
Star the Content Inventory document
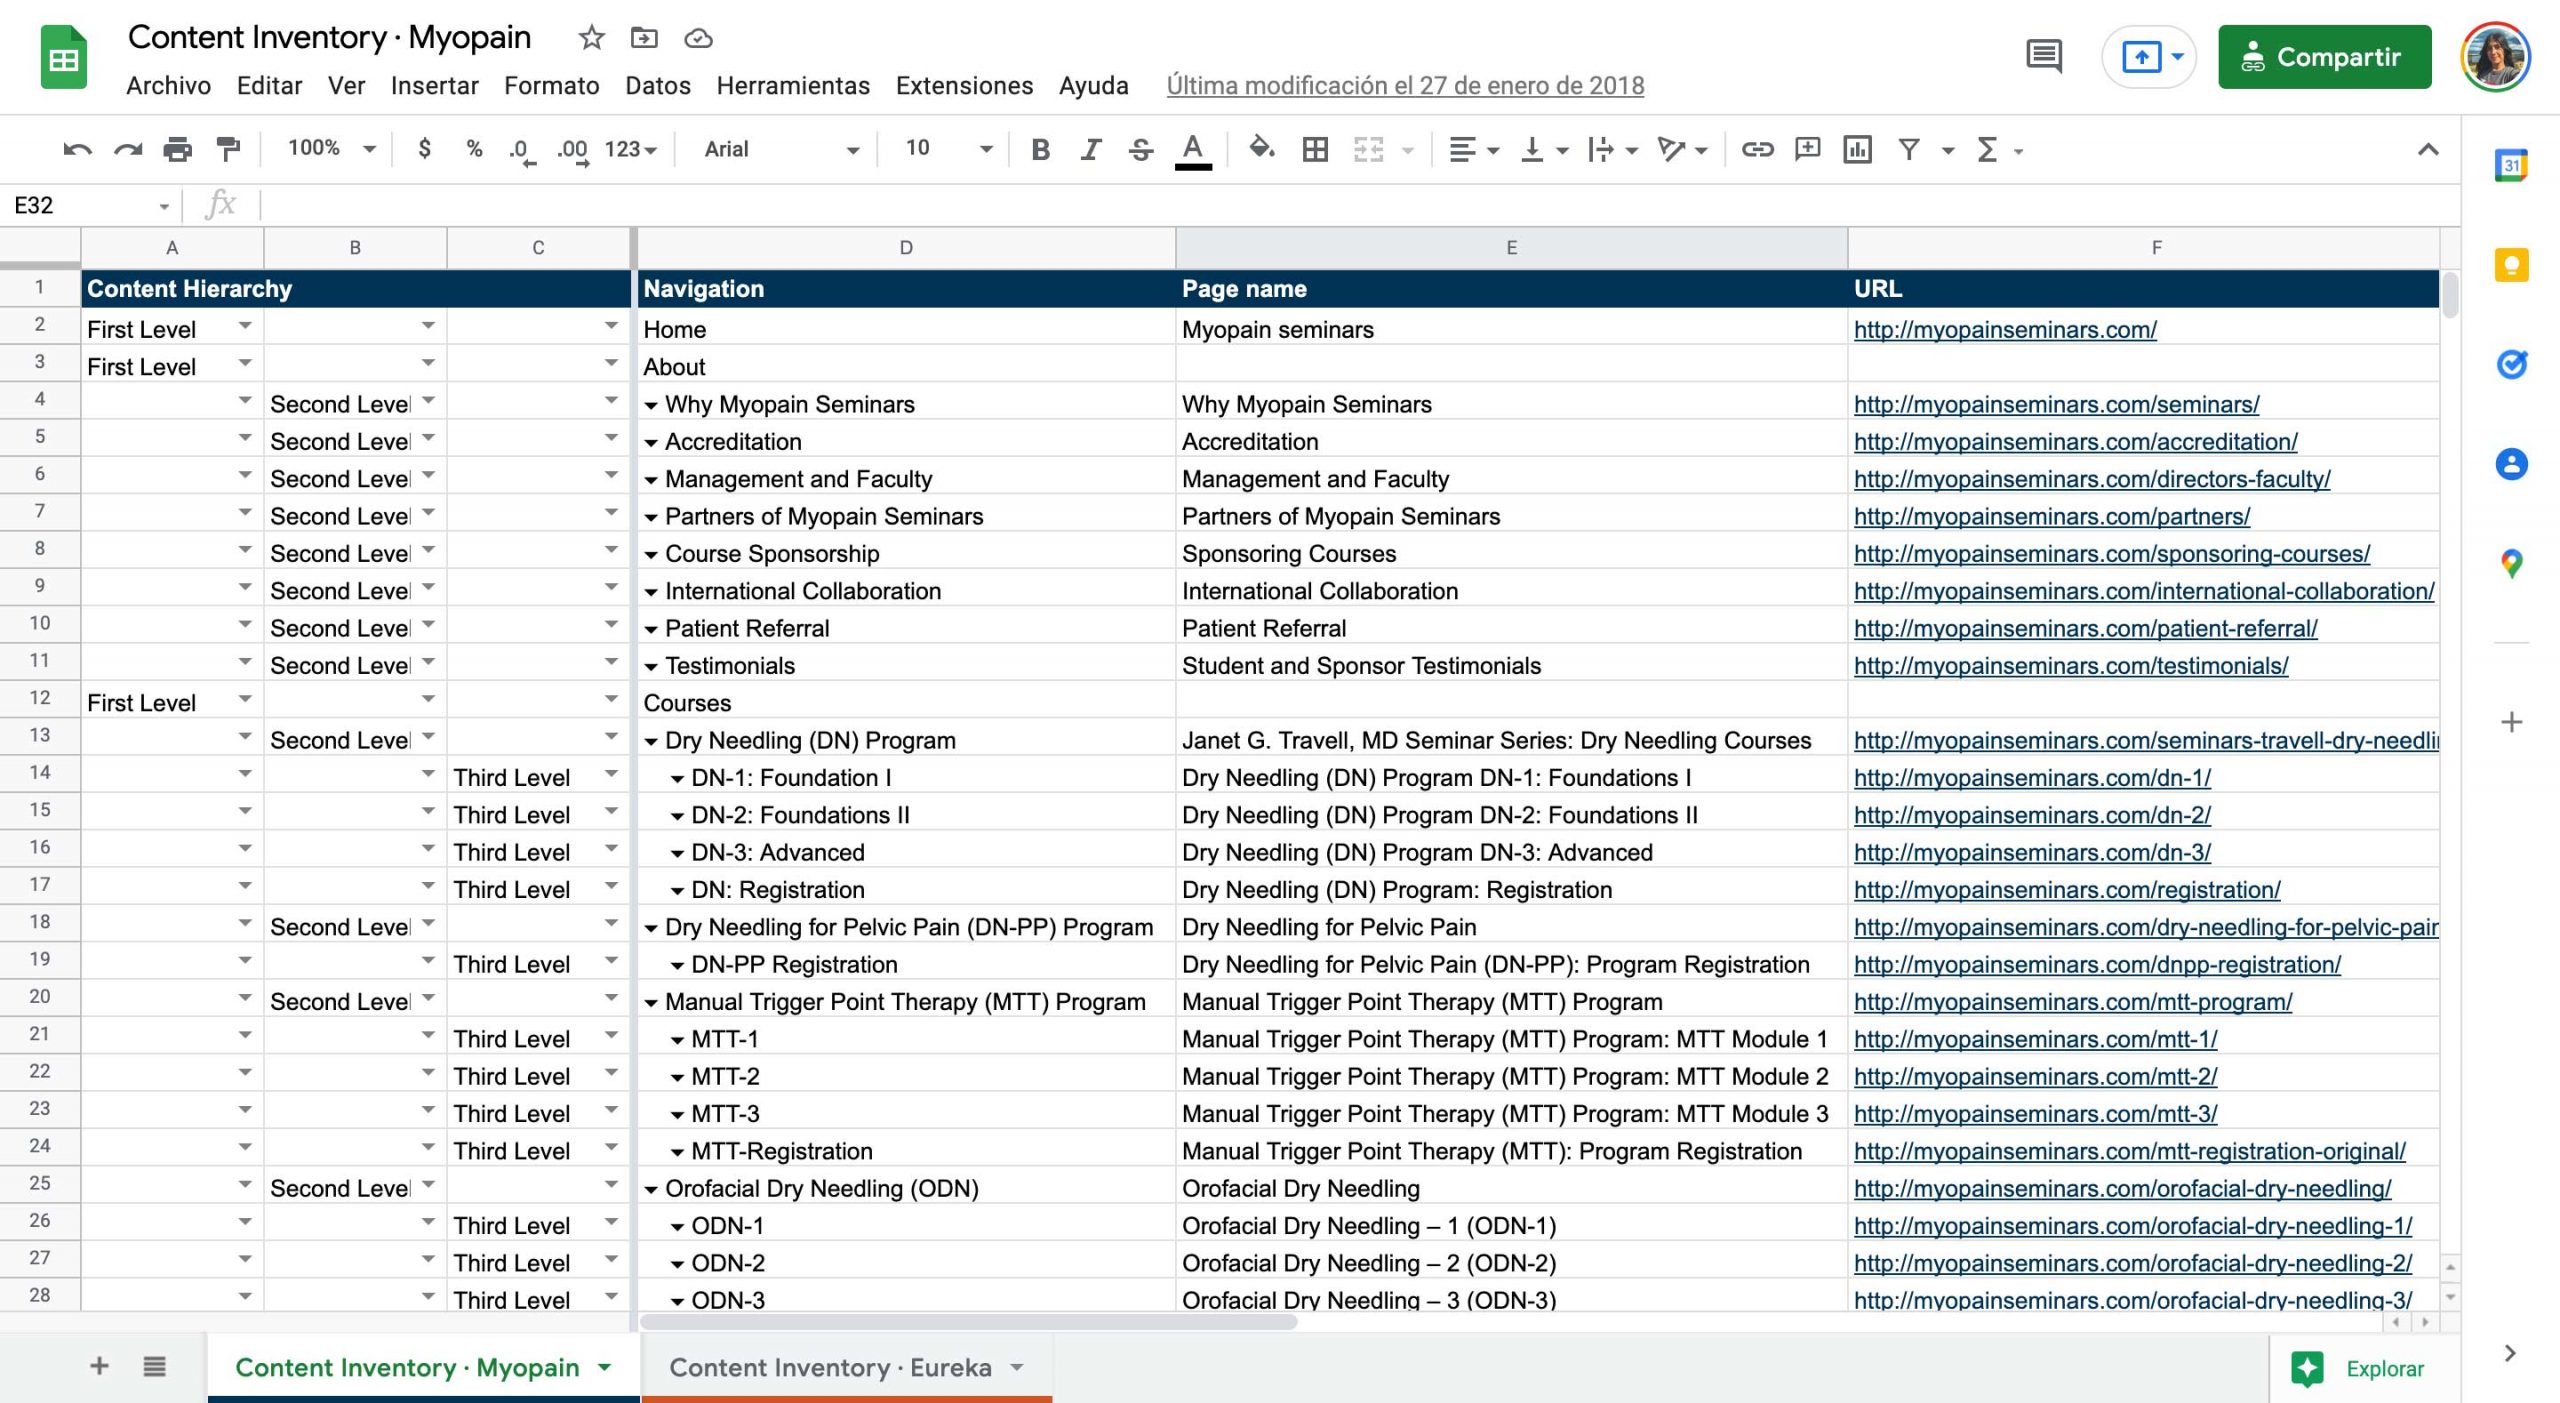tap(591, 38)
